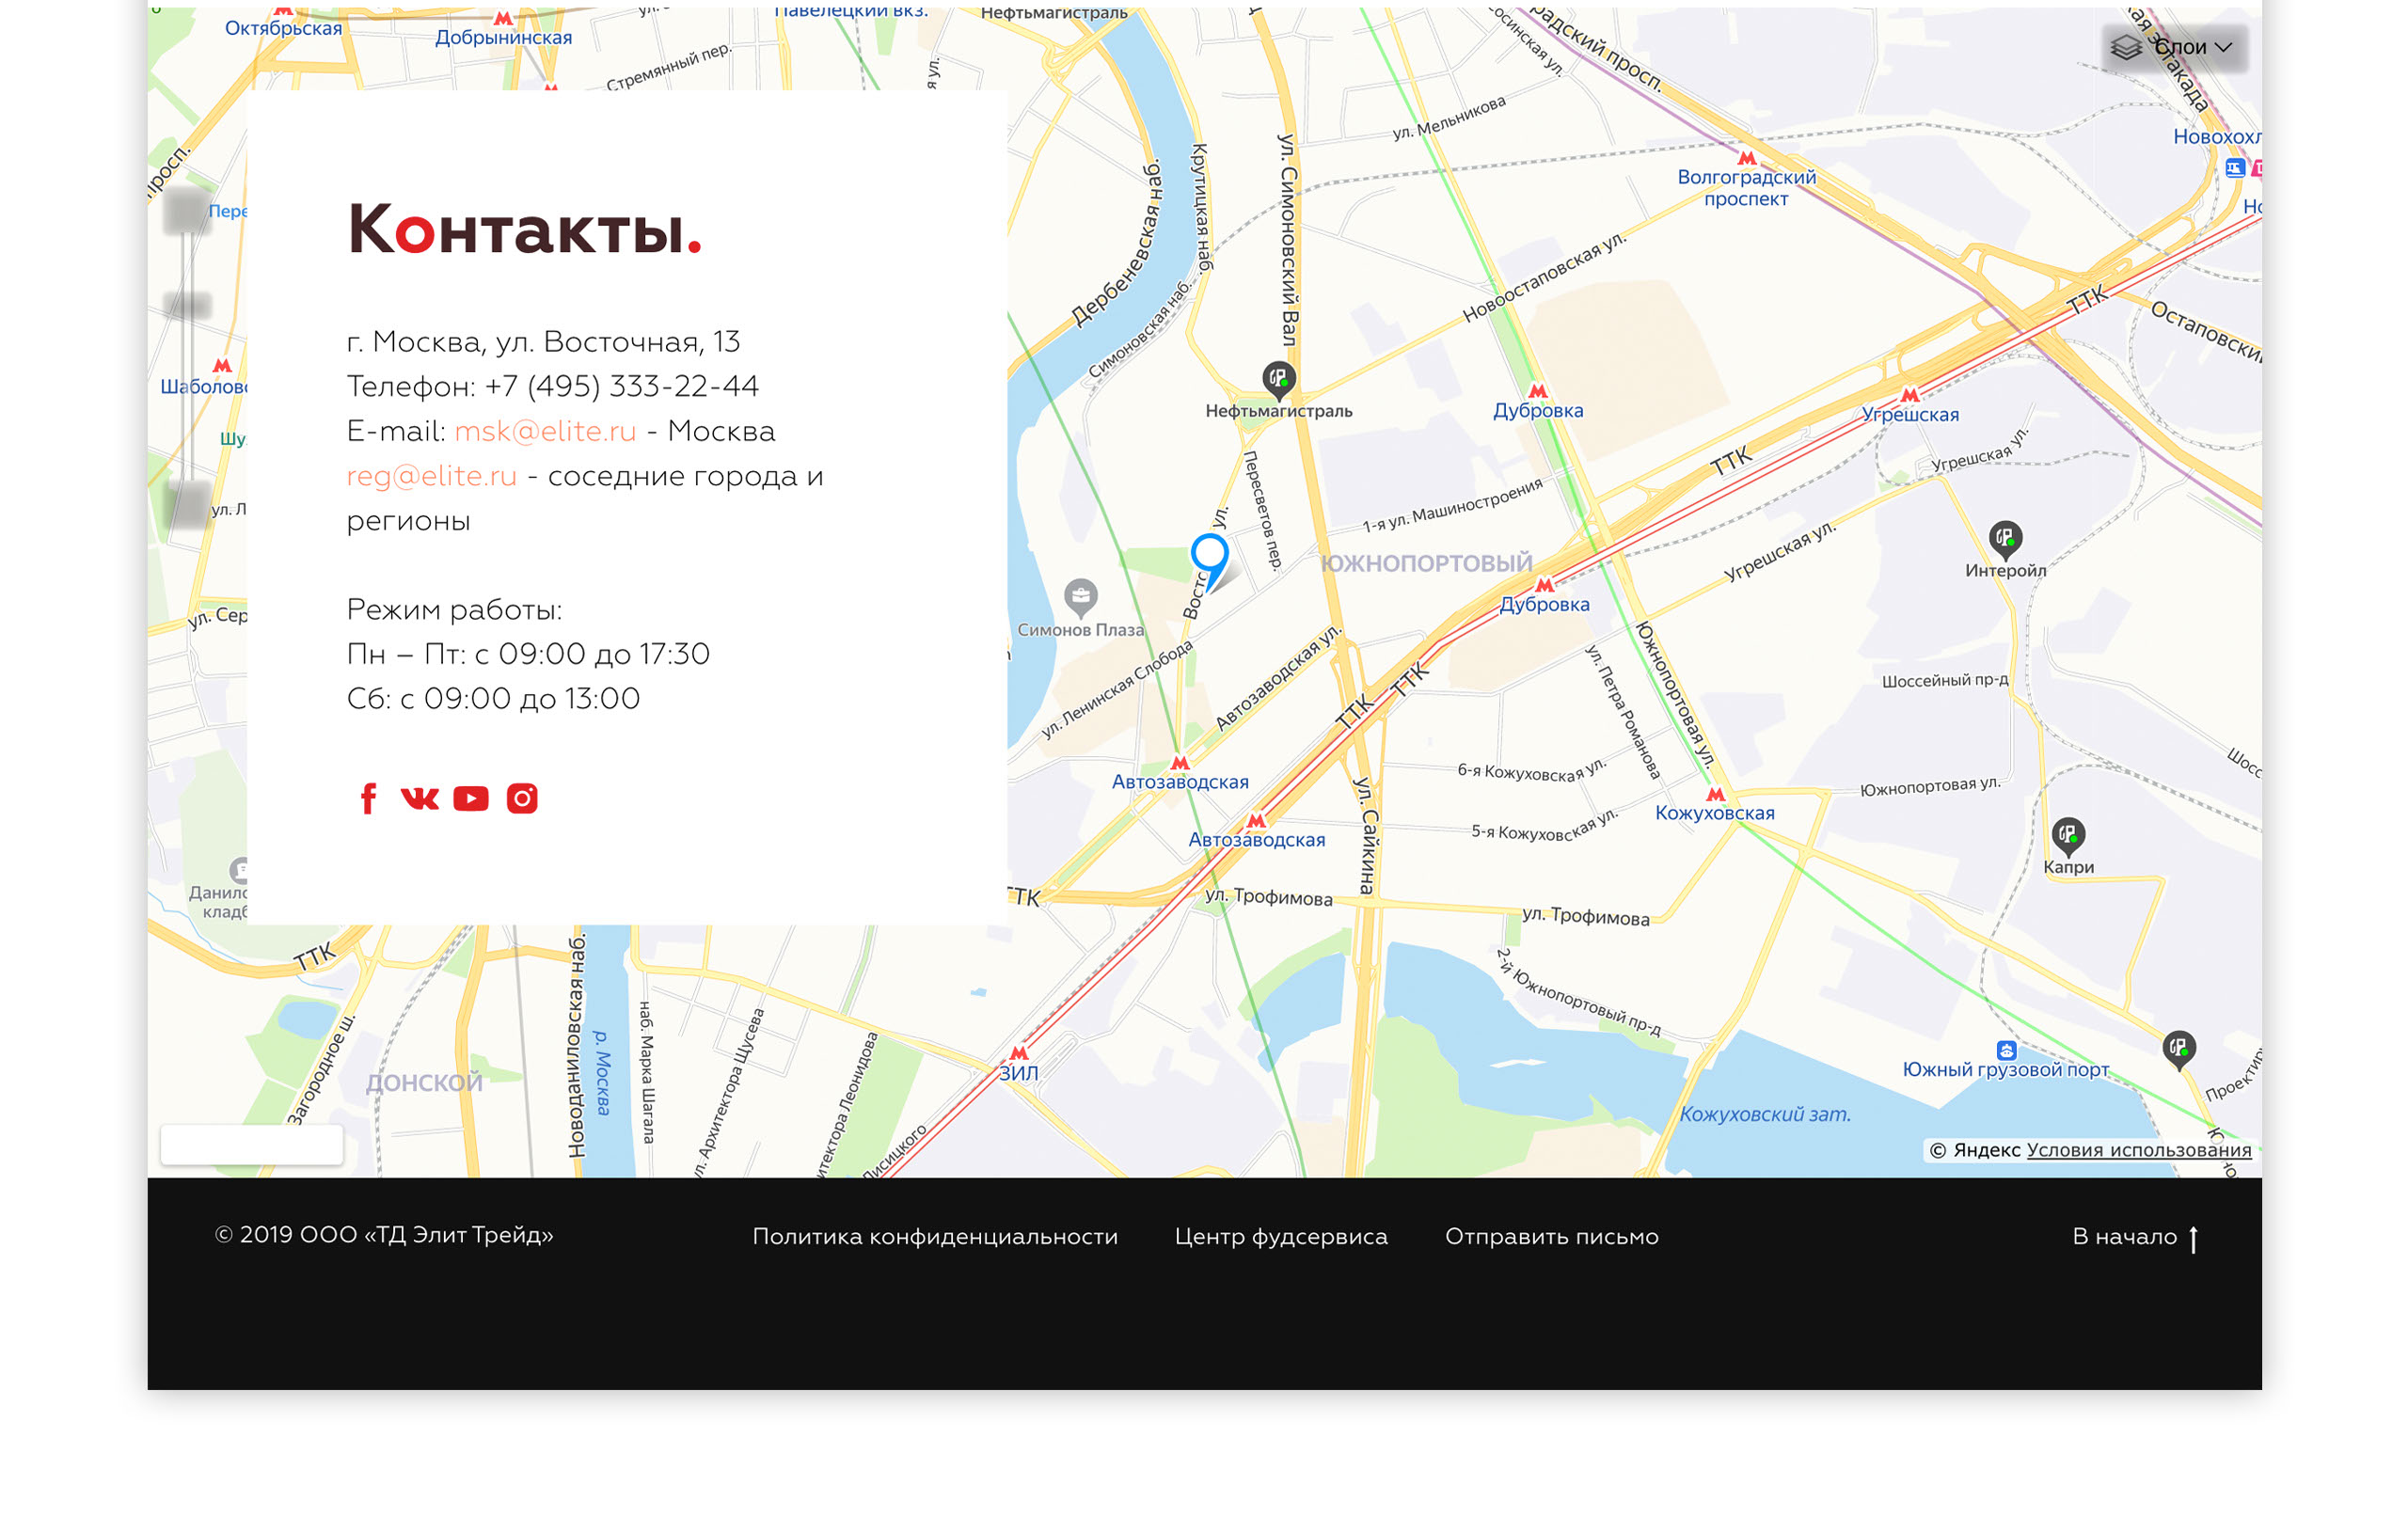Open Яндекс Условия использования link
The width and height of the screenshot is (2408, 1533).
pyautogui.click(x=2139, y=1150)
